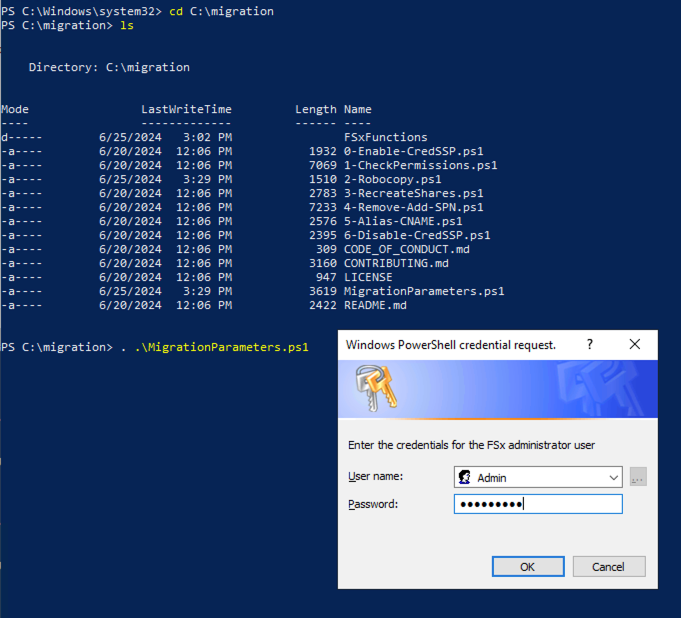Click the question mark help icon
Image resolution: width=681 pixels, height=618 pixels.
[590, 344]
